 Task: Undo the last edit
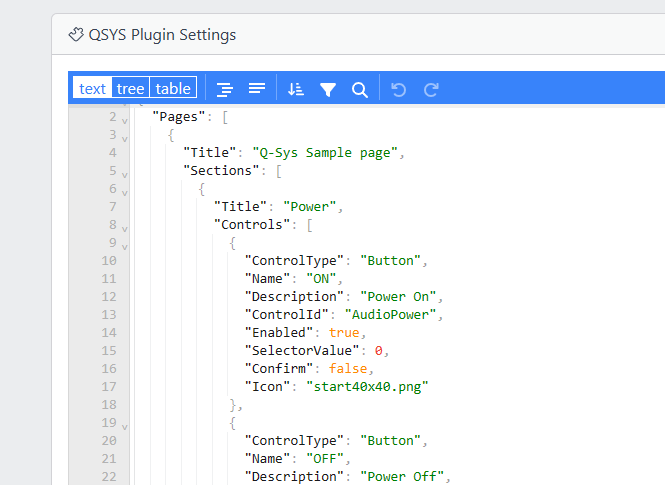click(x=399, y=89)
